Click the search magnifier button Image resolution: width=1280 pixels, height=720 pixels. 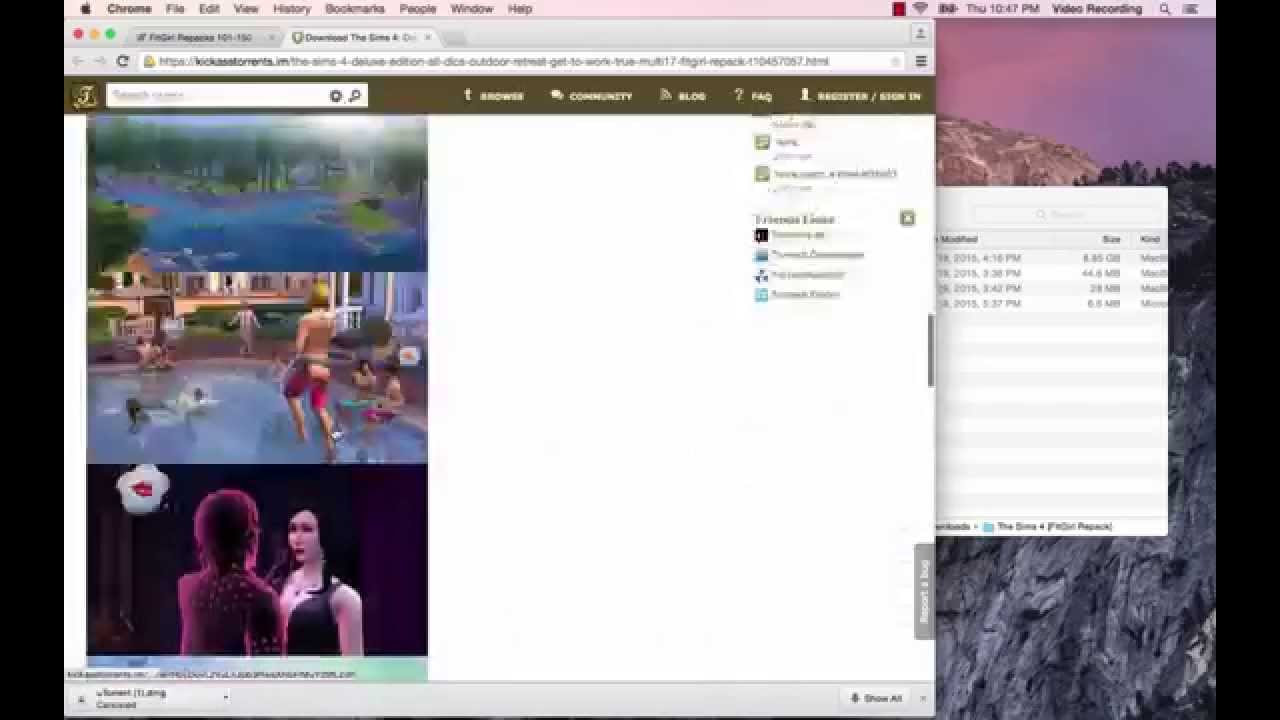coord(355,96)
